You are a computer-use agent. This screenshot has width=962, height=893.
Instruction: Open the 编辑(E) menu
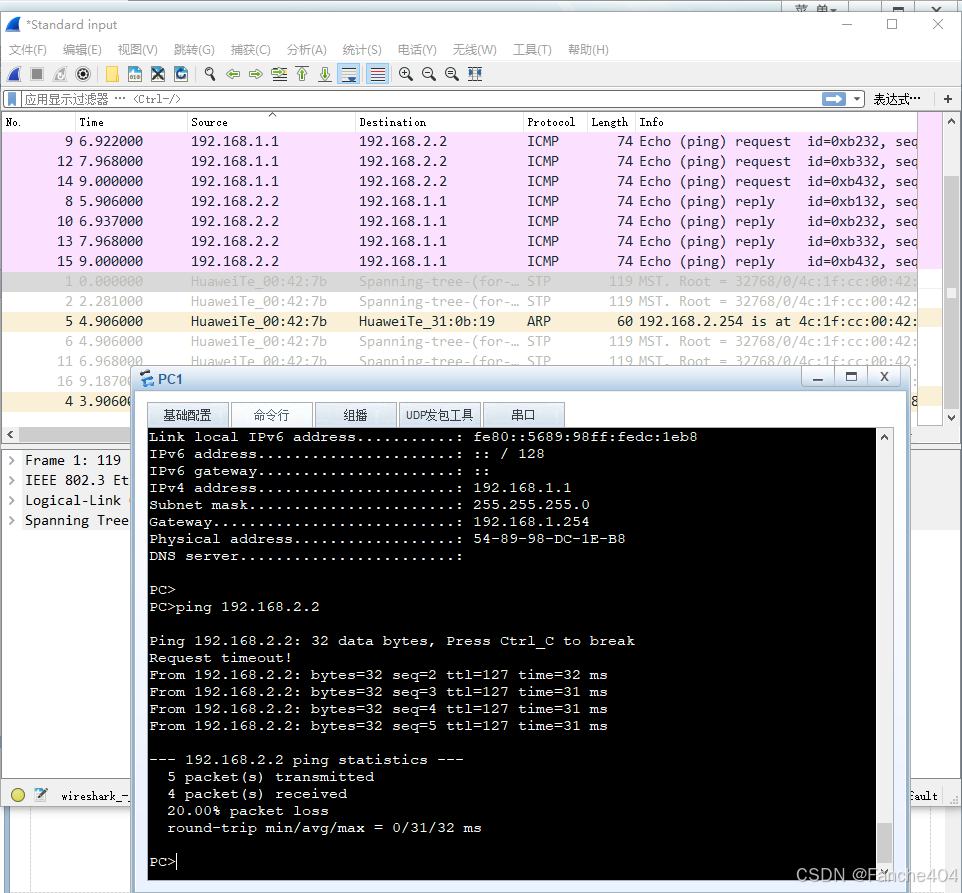click(x=82, y=50)
